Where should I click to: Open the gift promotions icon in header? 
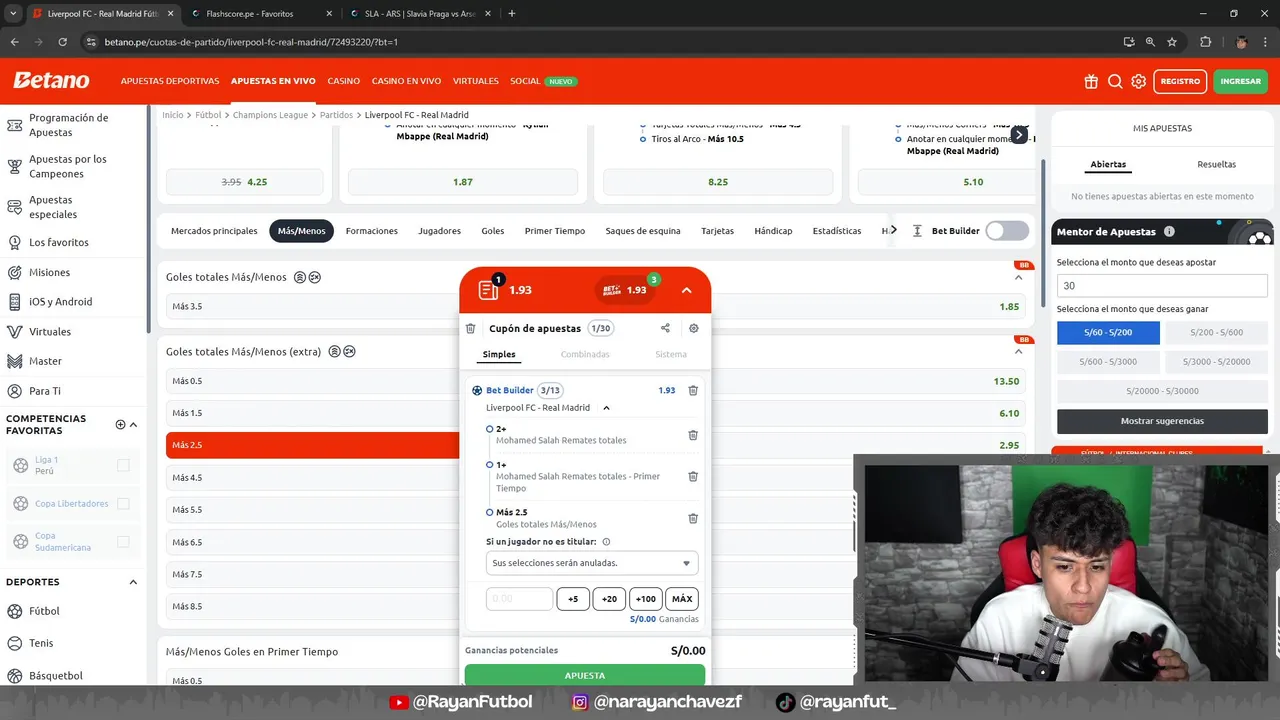coord(1091,81)
